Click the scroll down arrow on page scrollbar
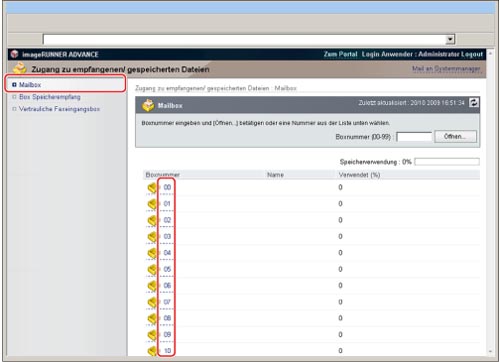This screenshot has width=500, height=362. (490, 351)
